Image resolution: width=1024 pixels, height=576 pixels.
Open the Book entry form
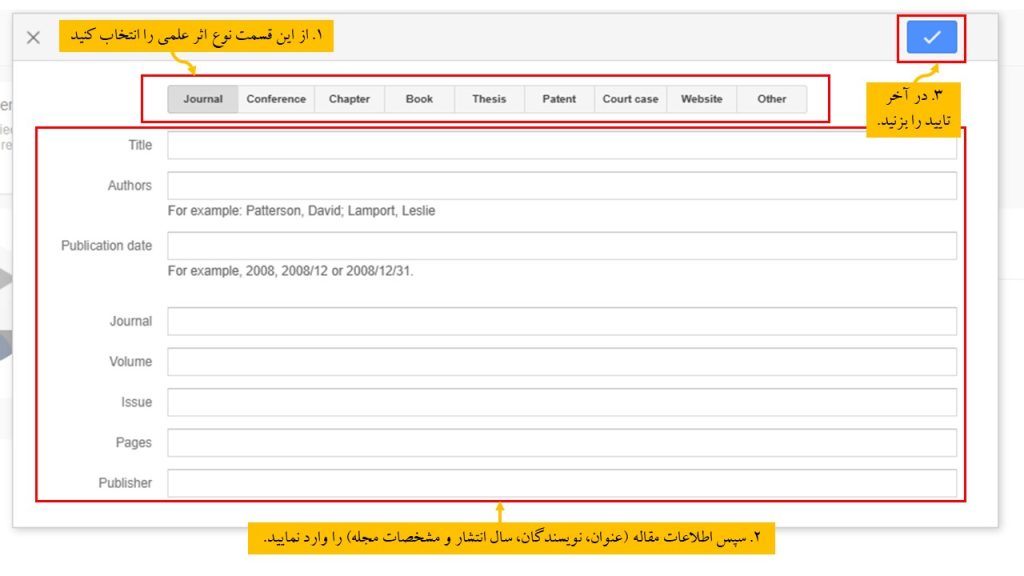(x=418, y=99)
